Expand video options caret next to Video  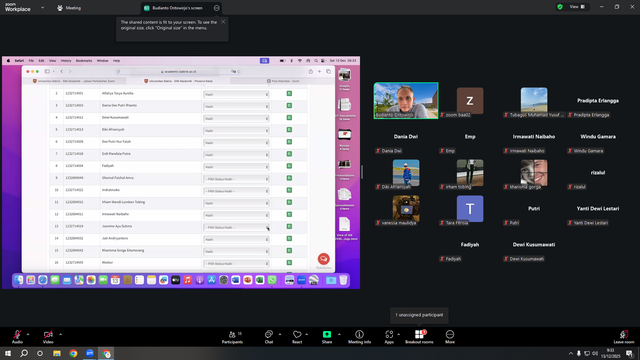60,334
